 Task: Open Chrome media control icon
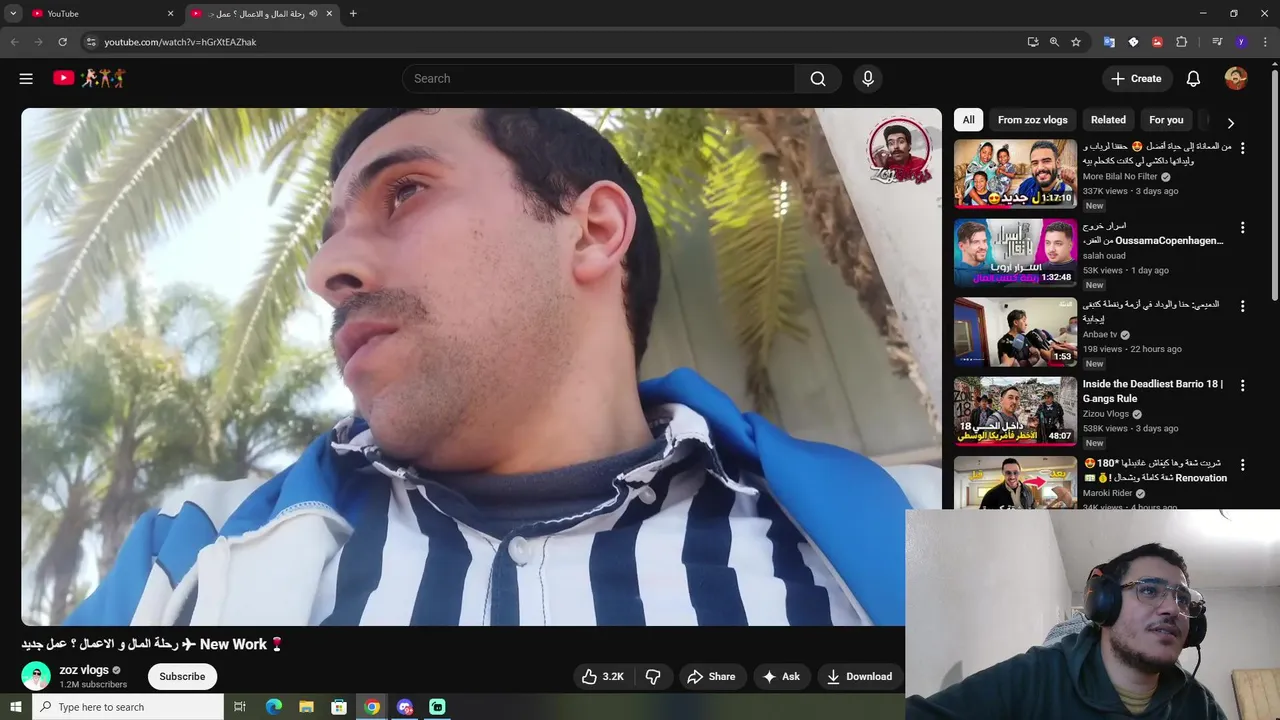tap(1217, 42)
